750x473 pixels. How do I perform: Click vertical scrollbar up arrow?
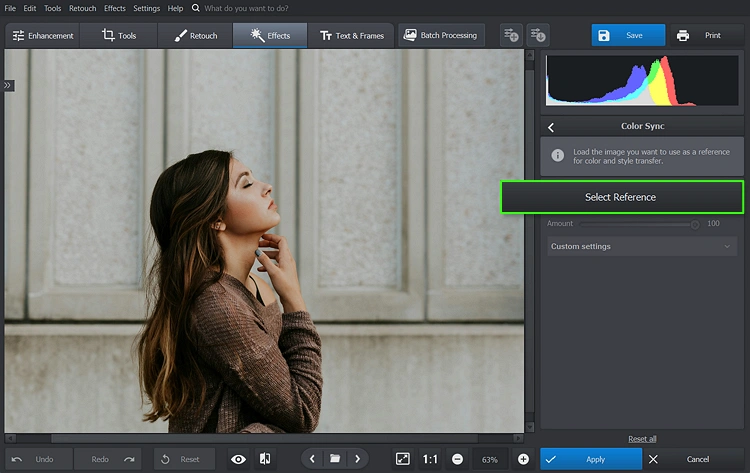(529, 55)
